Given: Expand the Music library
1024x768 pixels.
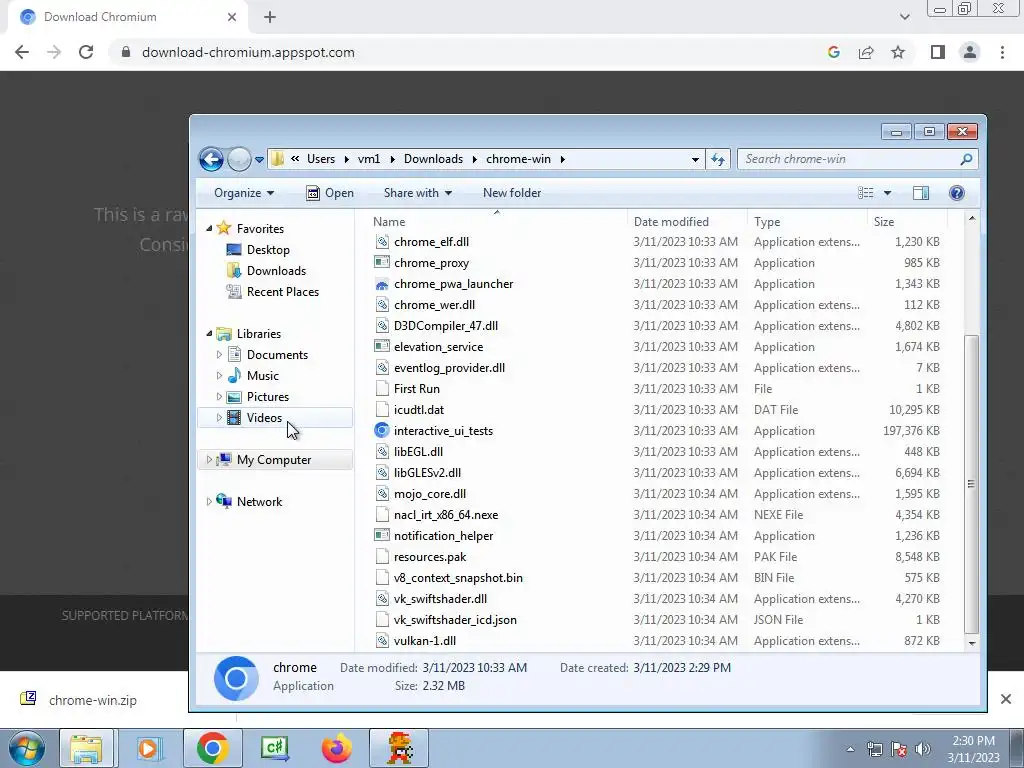Looking at the screenshot, I should (x=219, y=376).
